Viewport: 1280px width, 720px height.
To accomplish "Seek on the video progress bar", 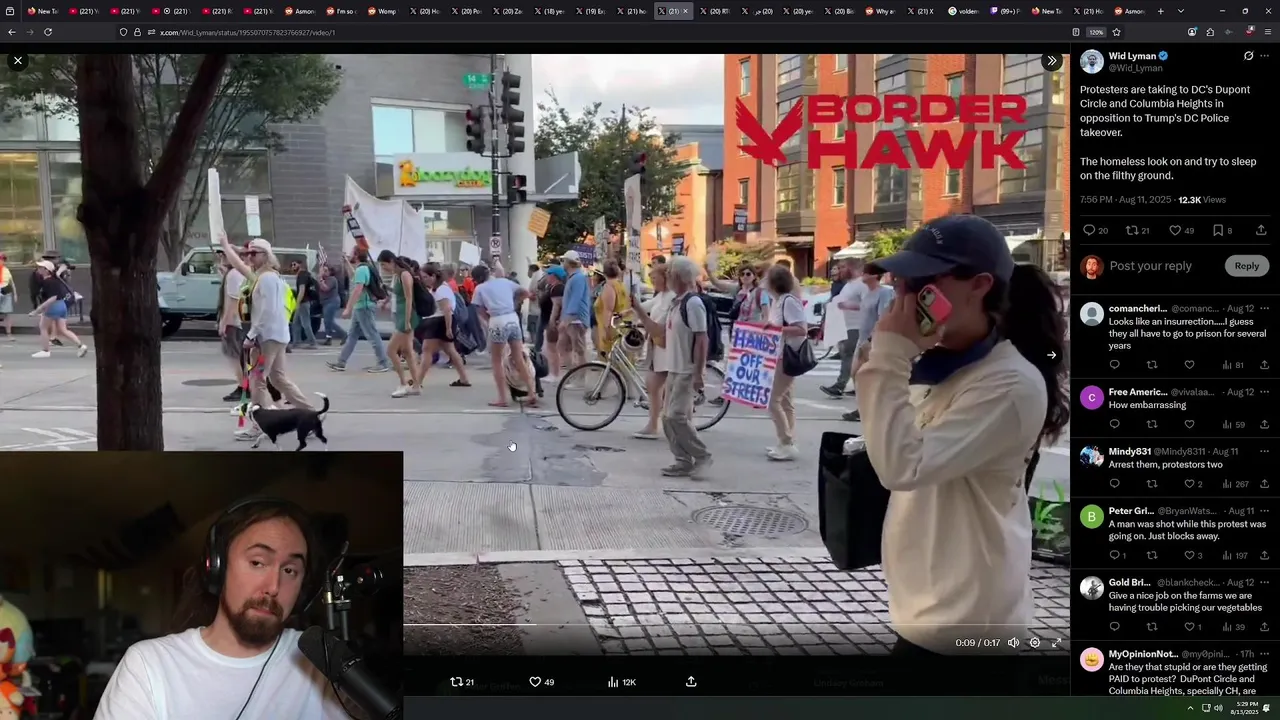I will pyautogui.click(x=736, y=624).
